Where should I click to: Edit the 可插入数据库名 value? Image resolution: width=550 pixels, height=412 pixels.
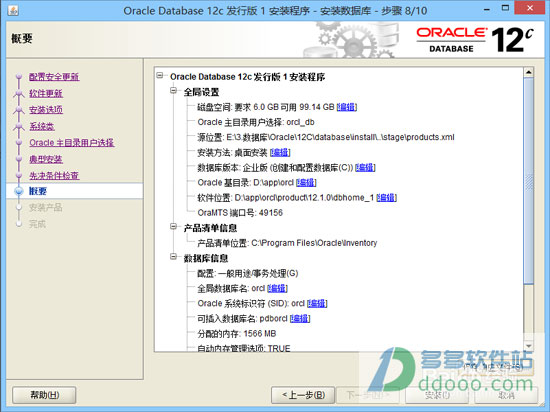[x=300, y=319]
